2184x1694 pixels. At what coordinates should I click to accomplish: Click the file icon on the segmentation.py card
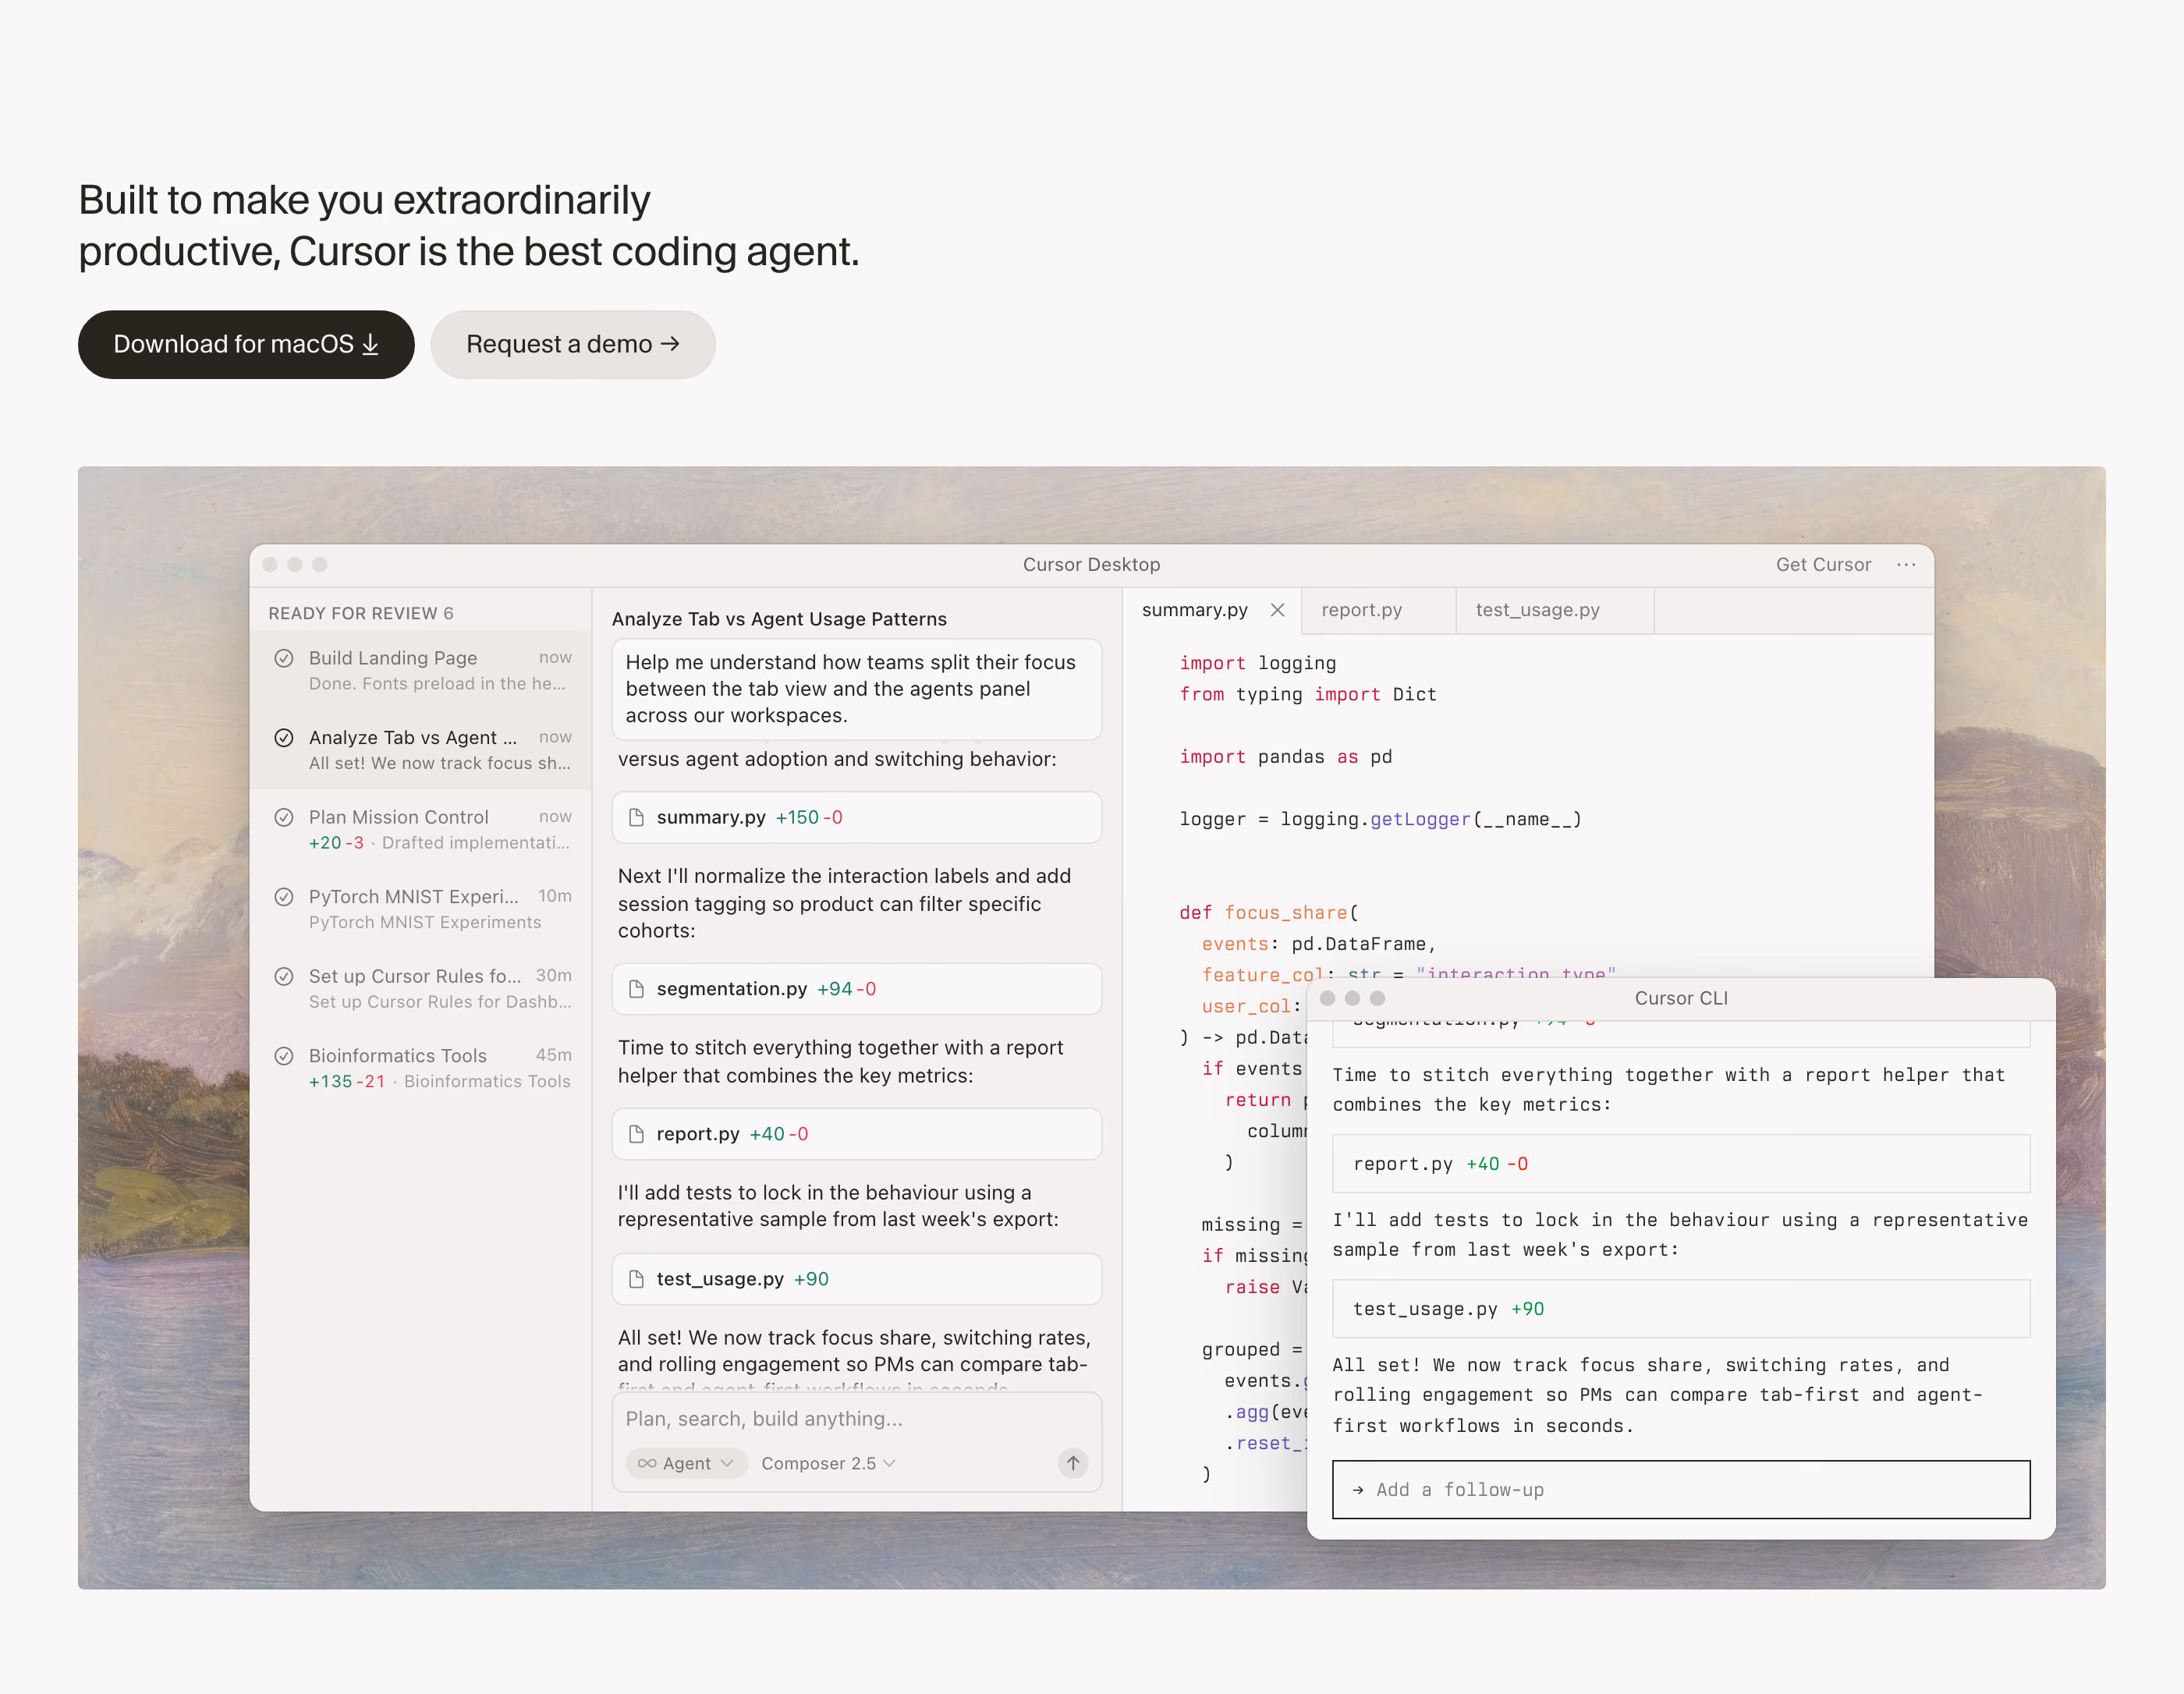636,989
